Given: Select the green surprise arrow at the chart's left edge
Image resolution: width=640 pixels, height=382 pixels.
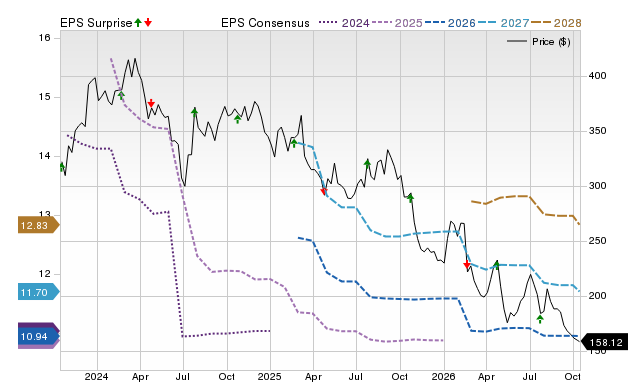Looking at the screenshot, I should click(x=62, y=167).
